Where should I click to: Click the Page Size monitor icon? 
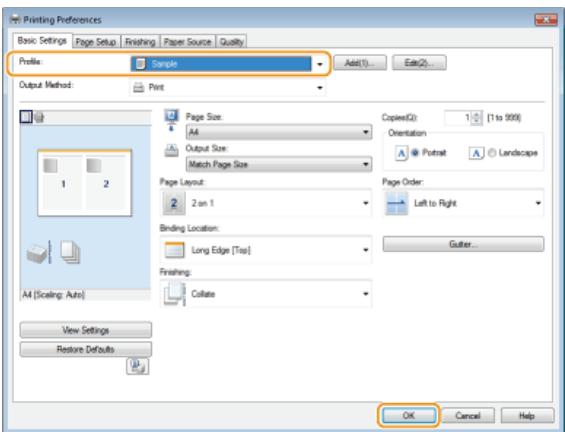click(x=172, y=120)
